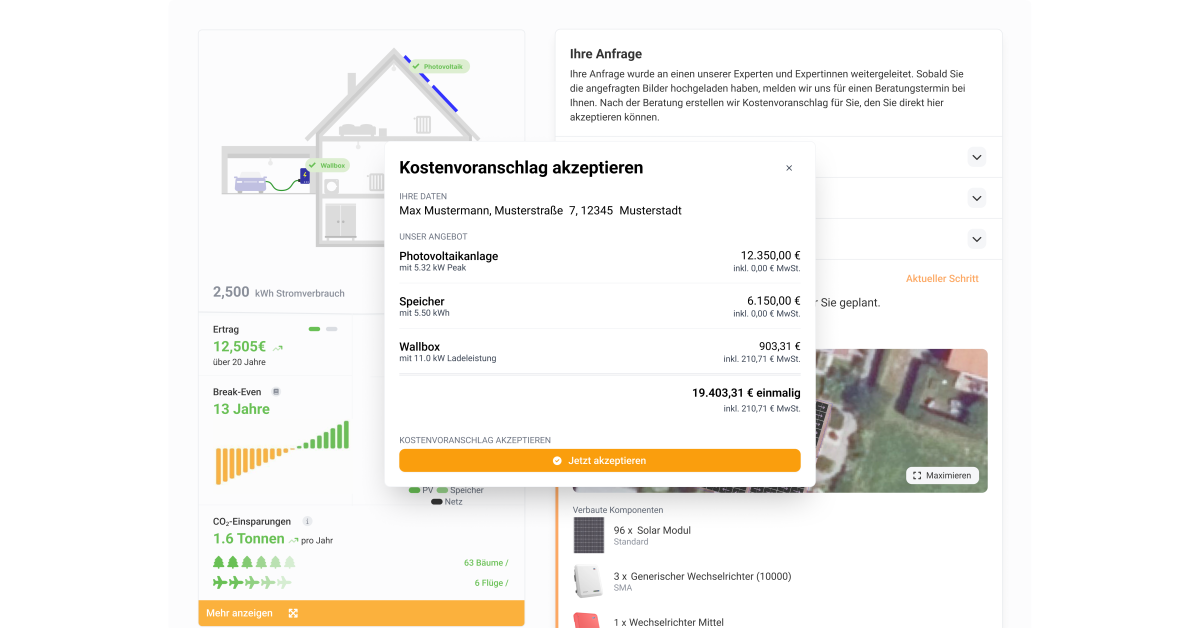Click the trend arrow next to 1.6 Tonnen
This screenshot has height=628, width=1200.
pos(294,540)
